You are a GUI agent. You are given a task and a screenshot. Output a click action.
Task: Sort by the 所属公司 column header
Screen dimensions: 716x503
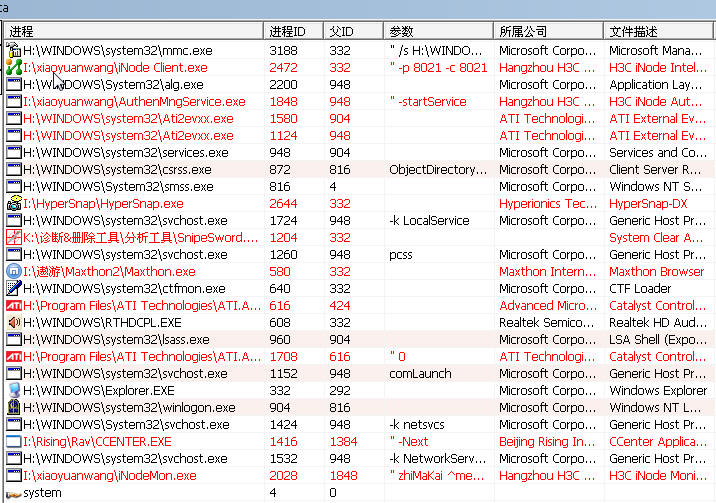pyautogui.click(x=548, y=31)
